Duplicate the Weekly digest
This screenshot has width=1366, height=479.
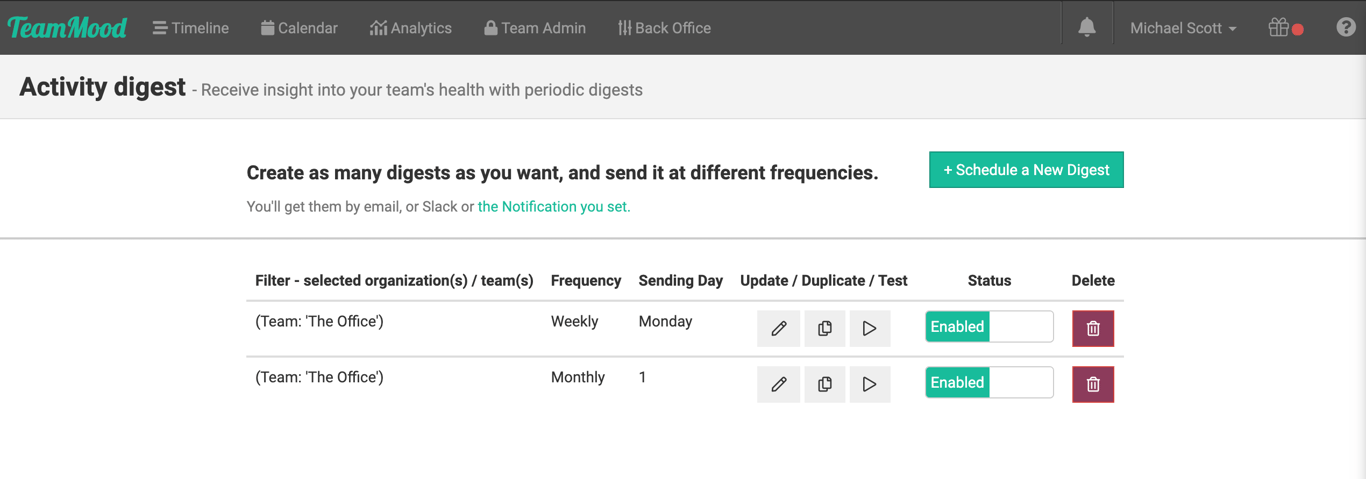[x=824, y=328]
